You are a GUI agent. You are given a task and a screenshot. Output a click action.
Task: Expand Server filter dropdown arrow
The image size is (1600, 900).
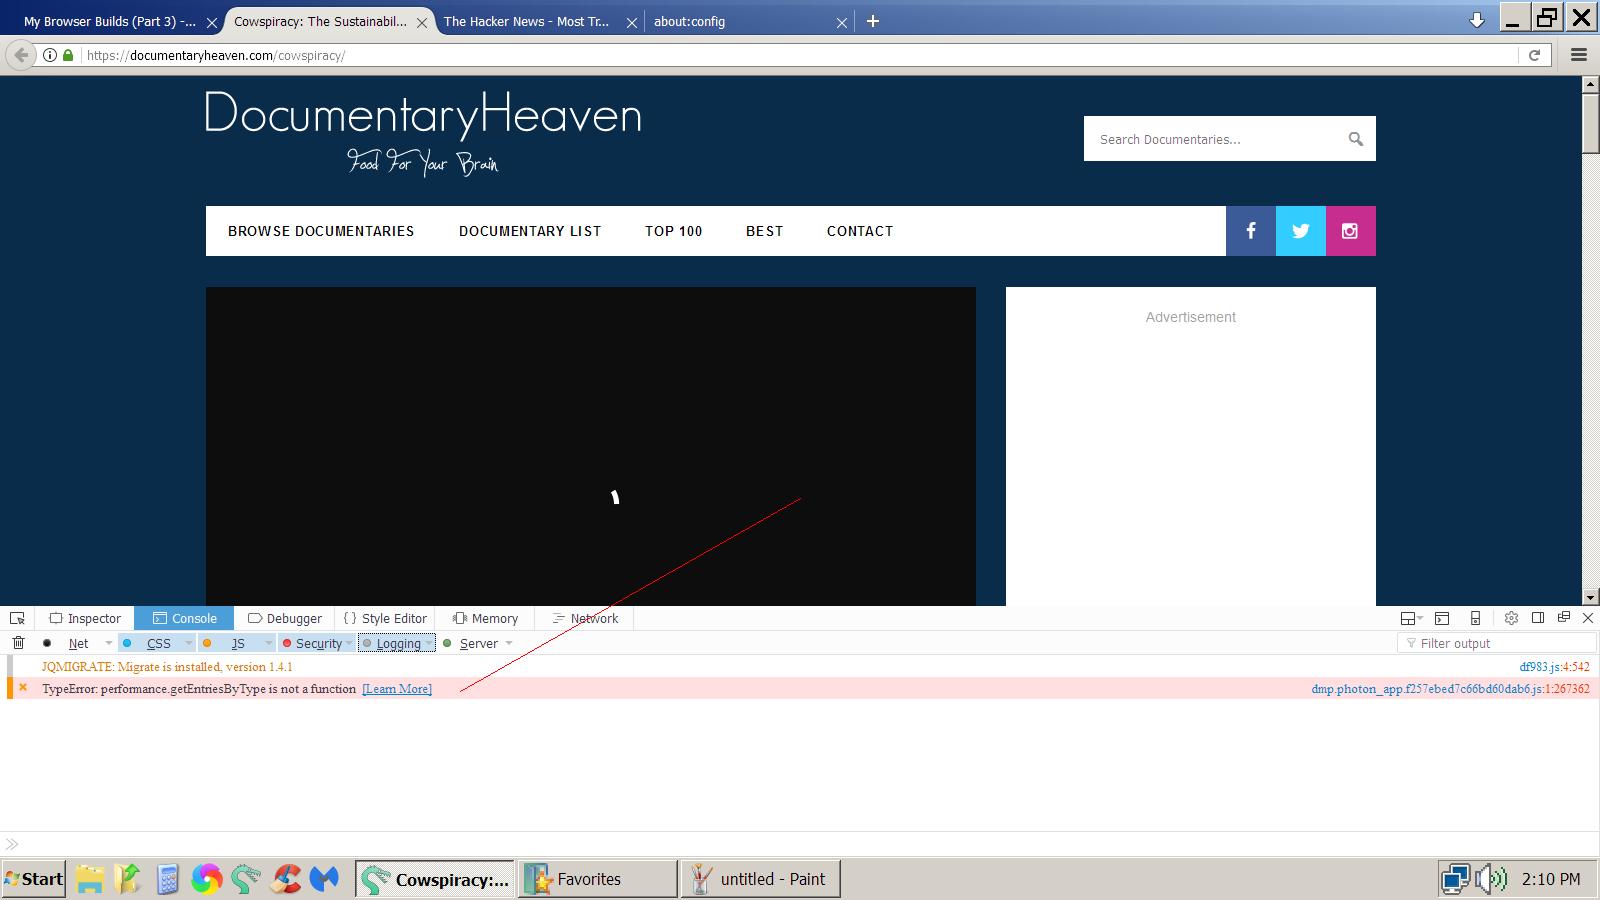click(x=509, y=643)
